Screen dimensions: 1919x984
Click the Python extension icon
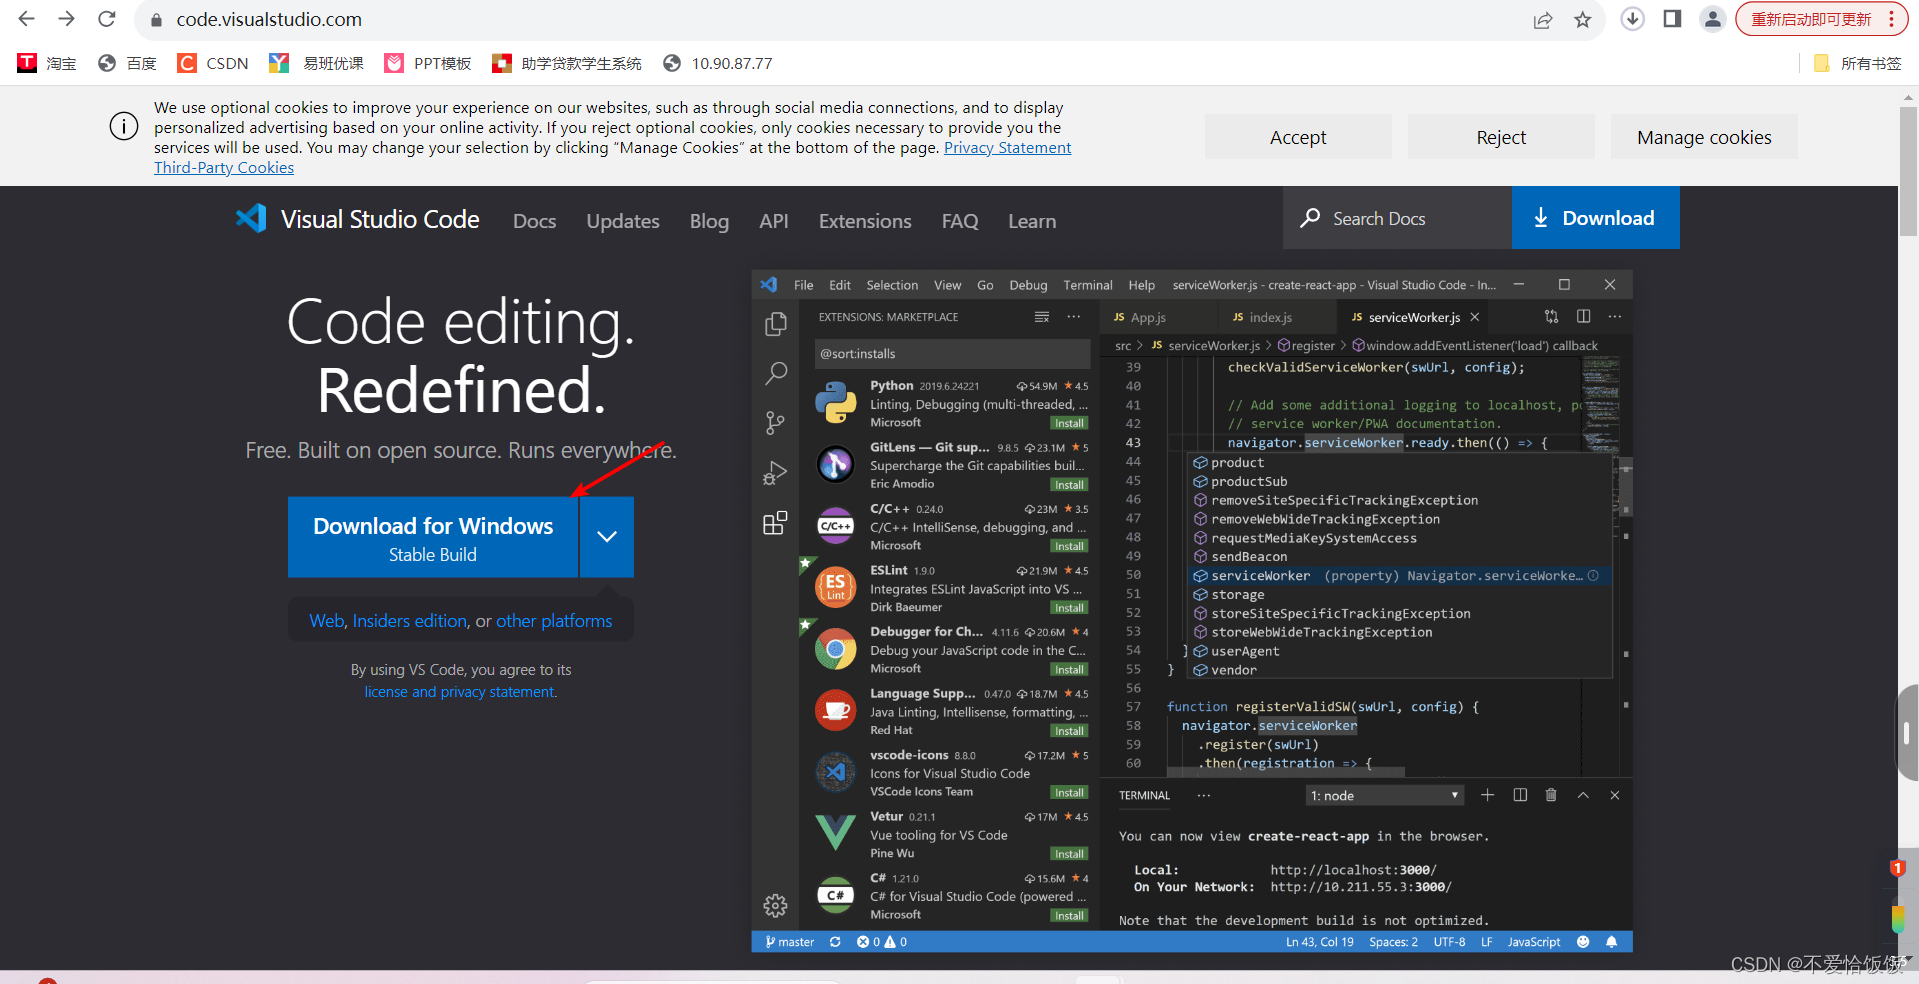tap(835, 403)
